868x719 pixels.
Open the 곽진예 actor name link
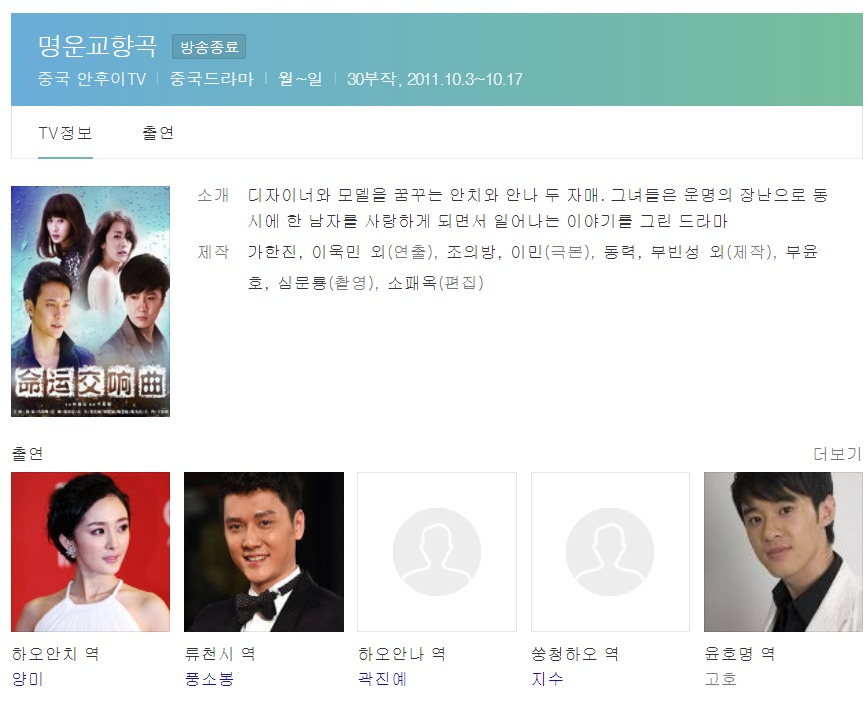[x=383, y=679]
